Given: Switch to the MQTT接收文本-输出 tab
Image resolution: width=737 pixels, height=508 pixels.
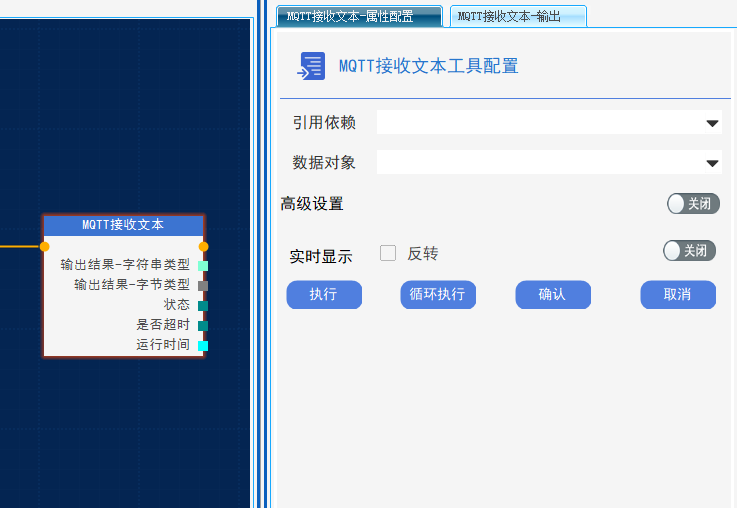Looking at the screenshot, I should tap(518, 16).
